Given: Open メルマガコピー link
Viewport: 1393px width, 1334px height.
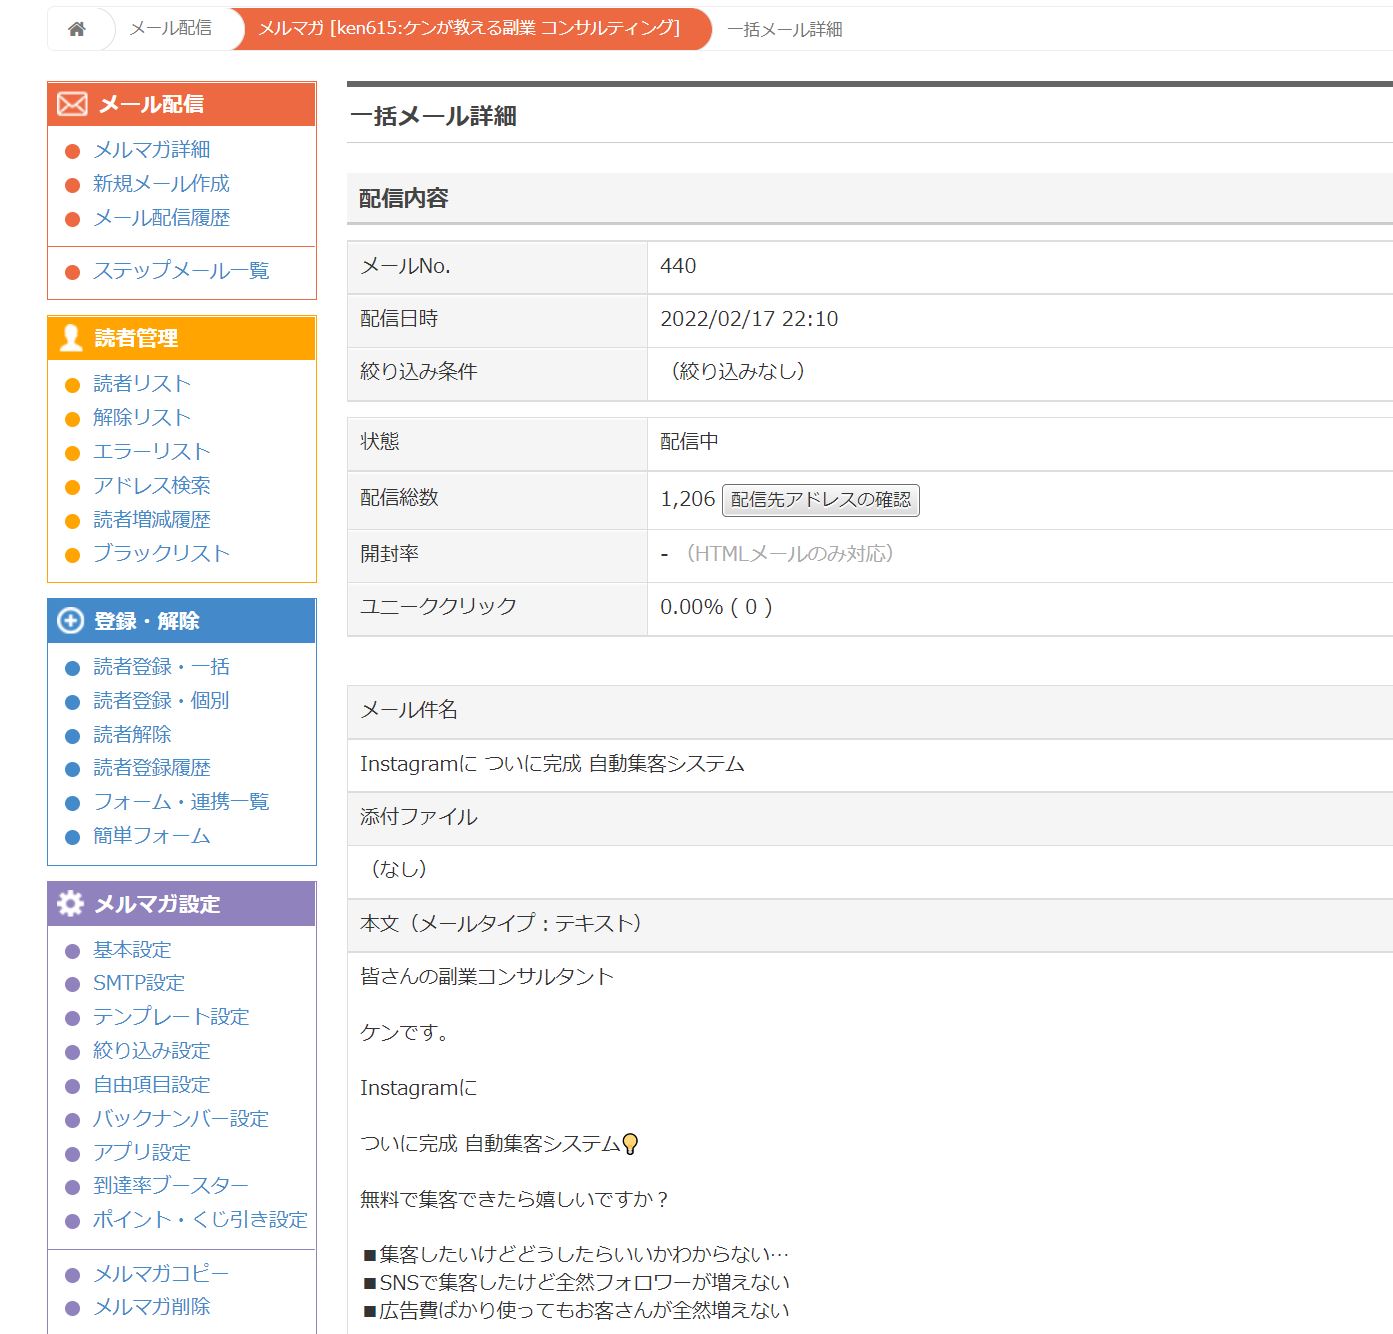Looking at the screenshot, I should (x=161, y=1274).
